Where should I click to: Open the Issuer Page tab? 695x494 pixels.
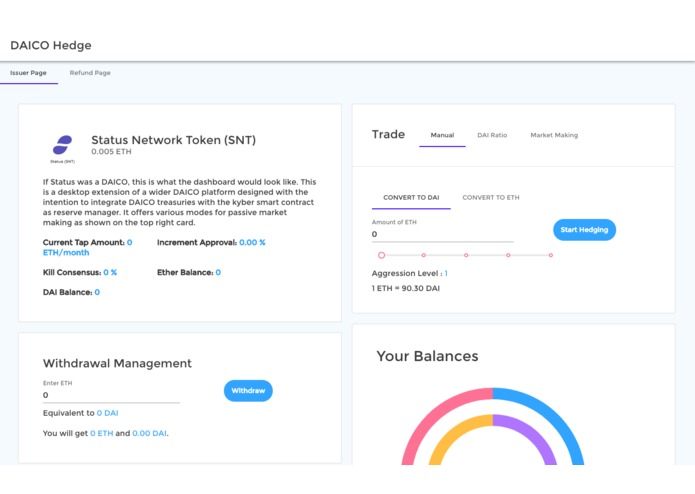click(x=28, y=73)
